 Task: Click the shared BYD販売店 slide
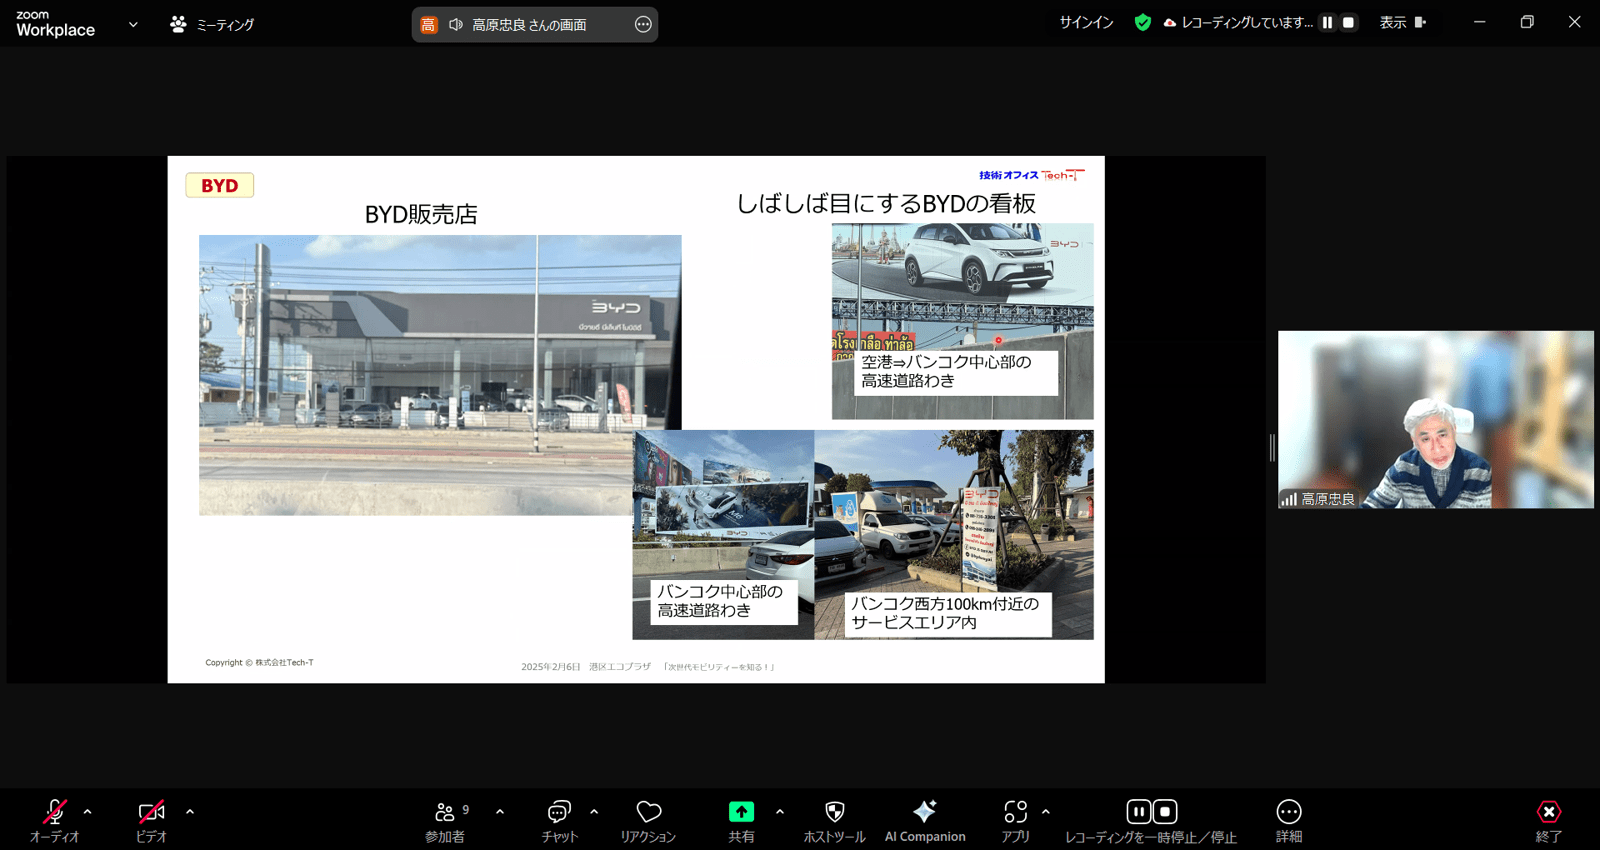(636, 419)
